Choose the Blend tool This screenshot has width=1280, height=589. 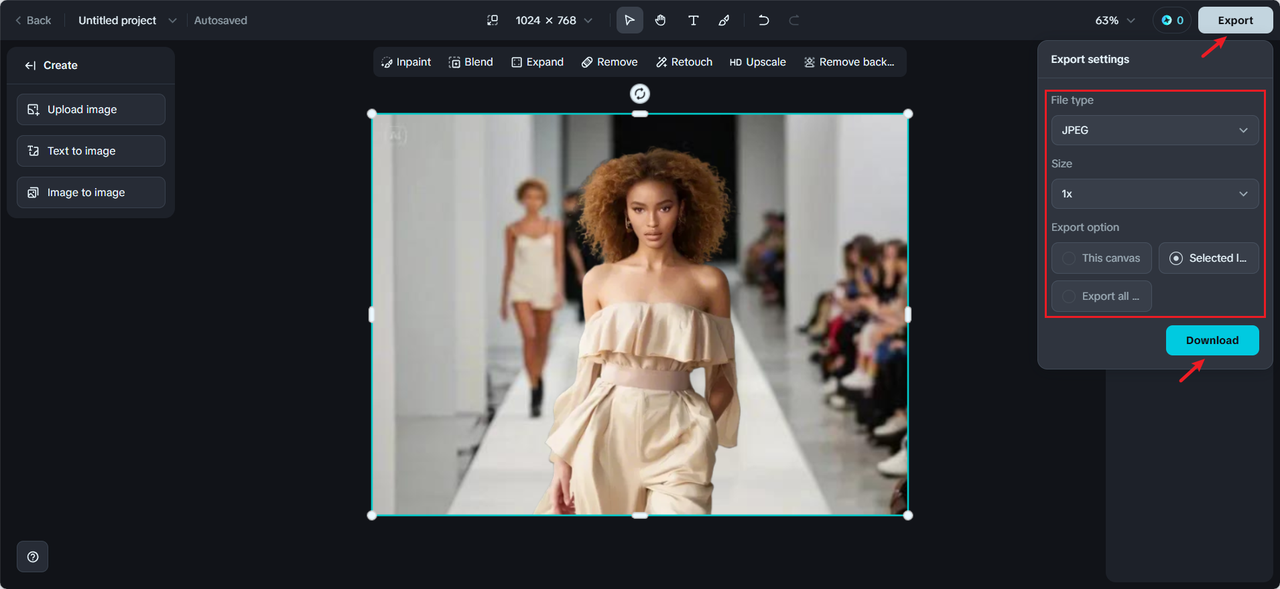coord(470,62)
